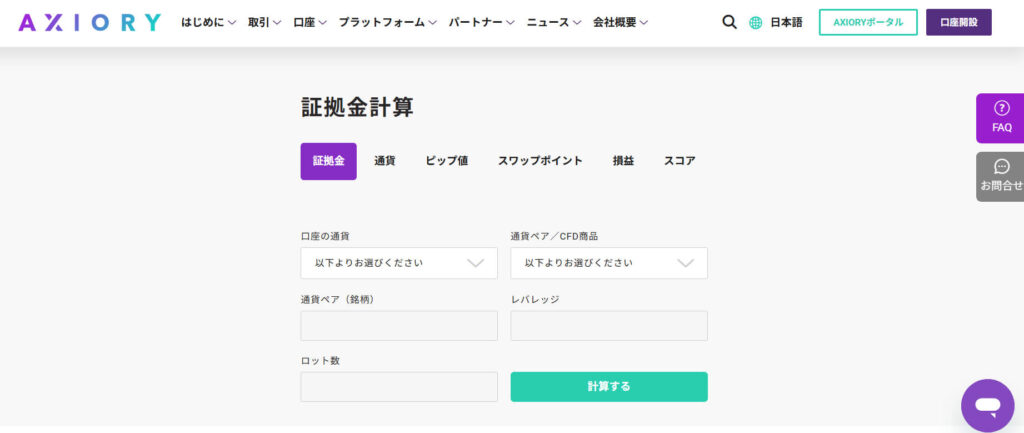Click the globe language icon
Image resolution: width=1024 pixels, height=433 pixels.
coord(756,23)
